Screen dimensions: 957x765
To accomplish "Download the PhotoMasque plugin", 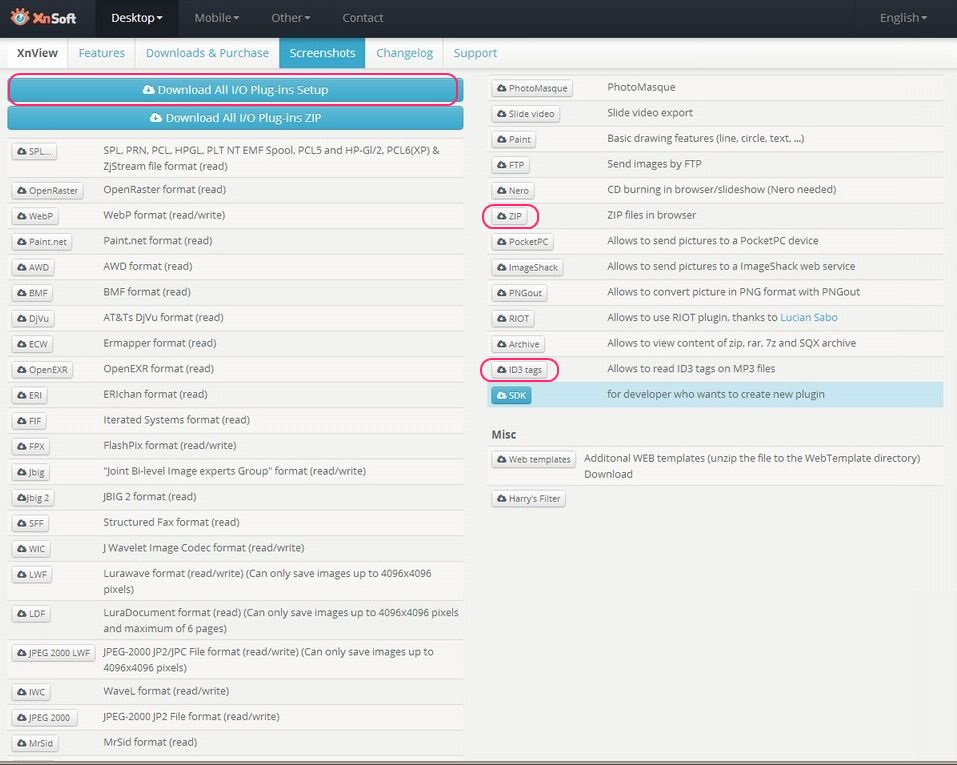I will coord(532,89).
